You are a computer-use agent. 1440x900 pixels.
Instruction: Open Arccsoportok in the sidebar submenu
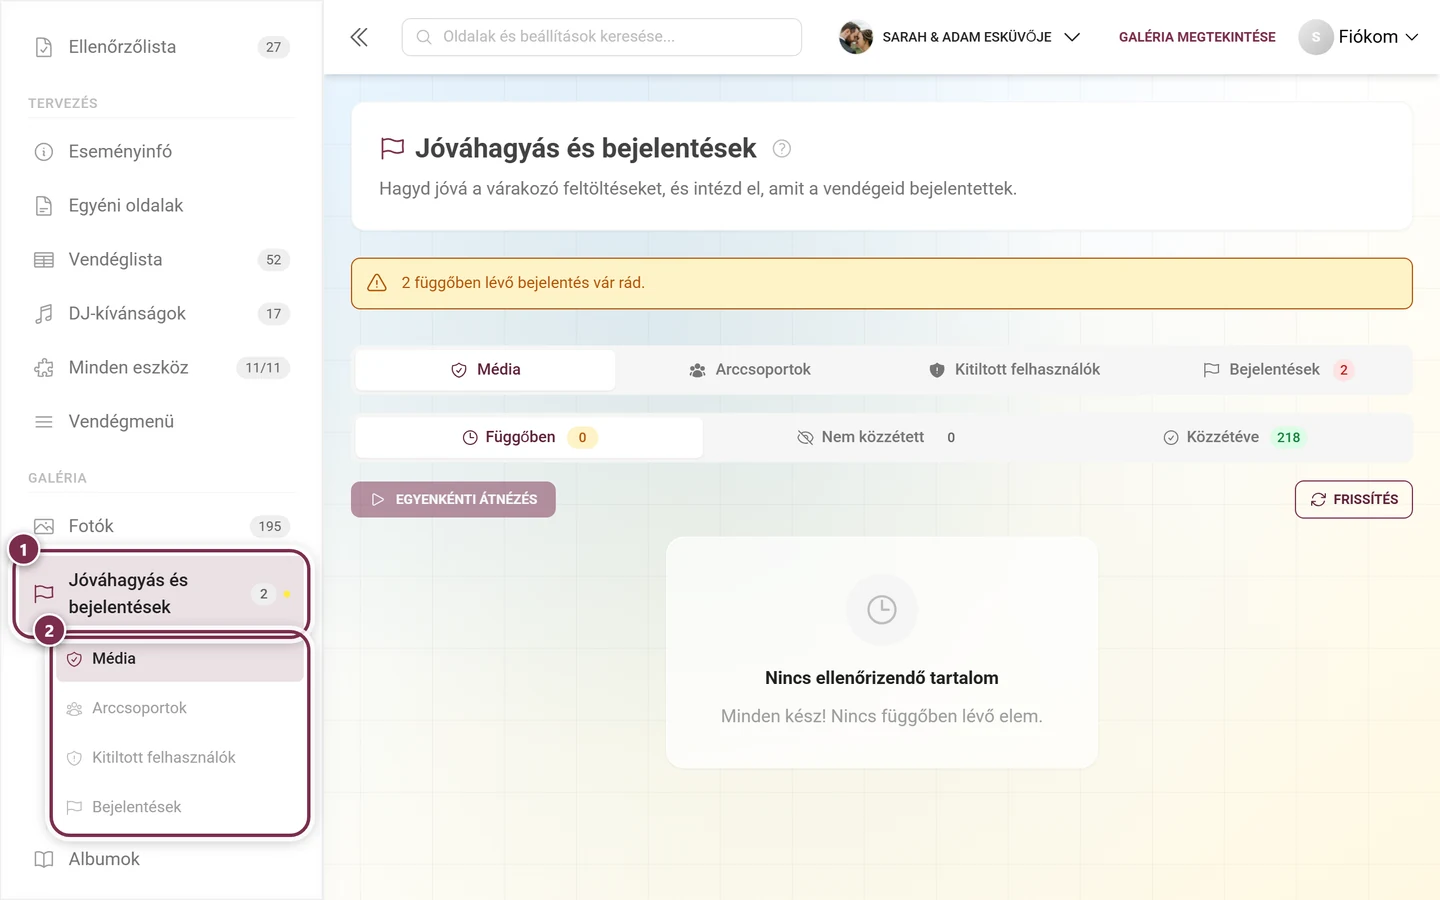click(180, 708)
